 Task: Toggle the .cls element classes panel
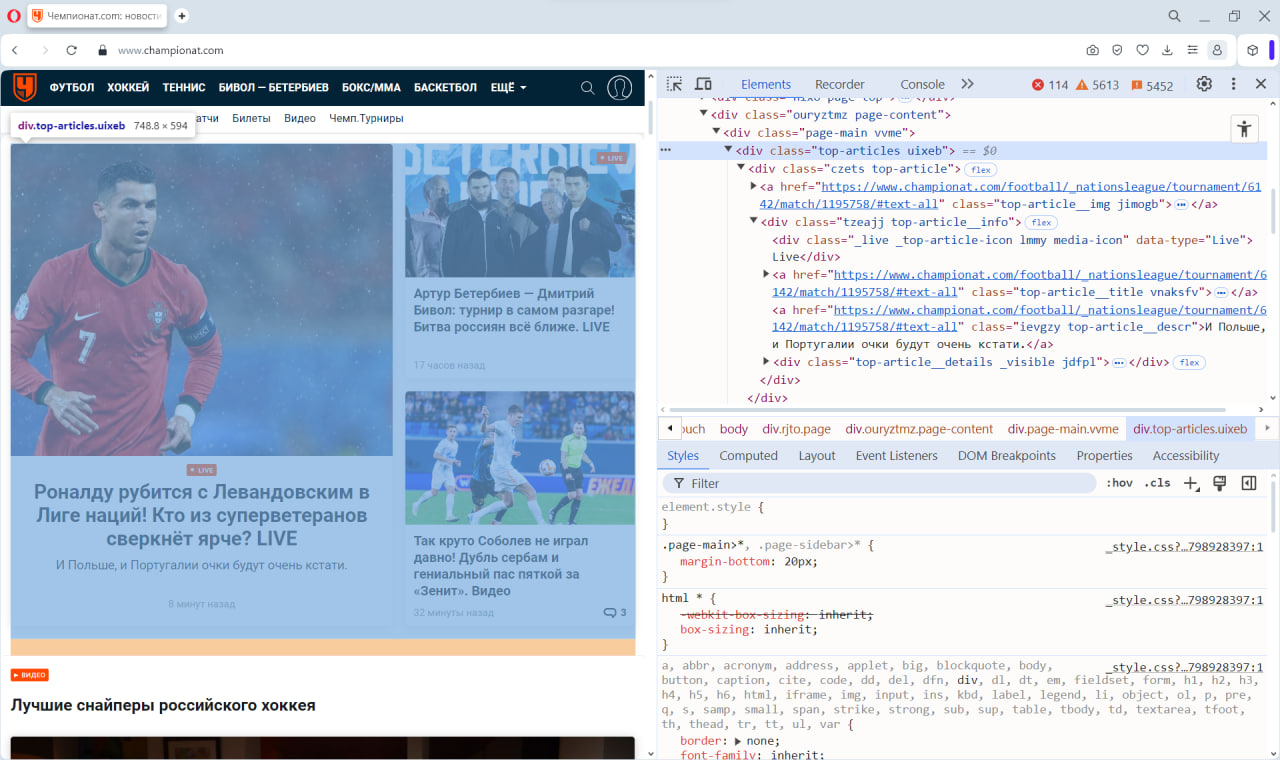click(x=1157, y=483)
